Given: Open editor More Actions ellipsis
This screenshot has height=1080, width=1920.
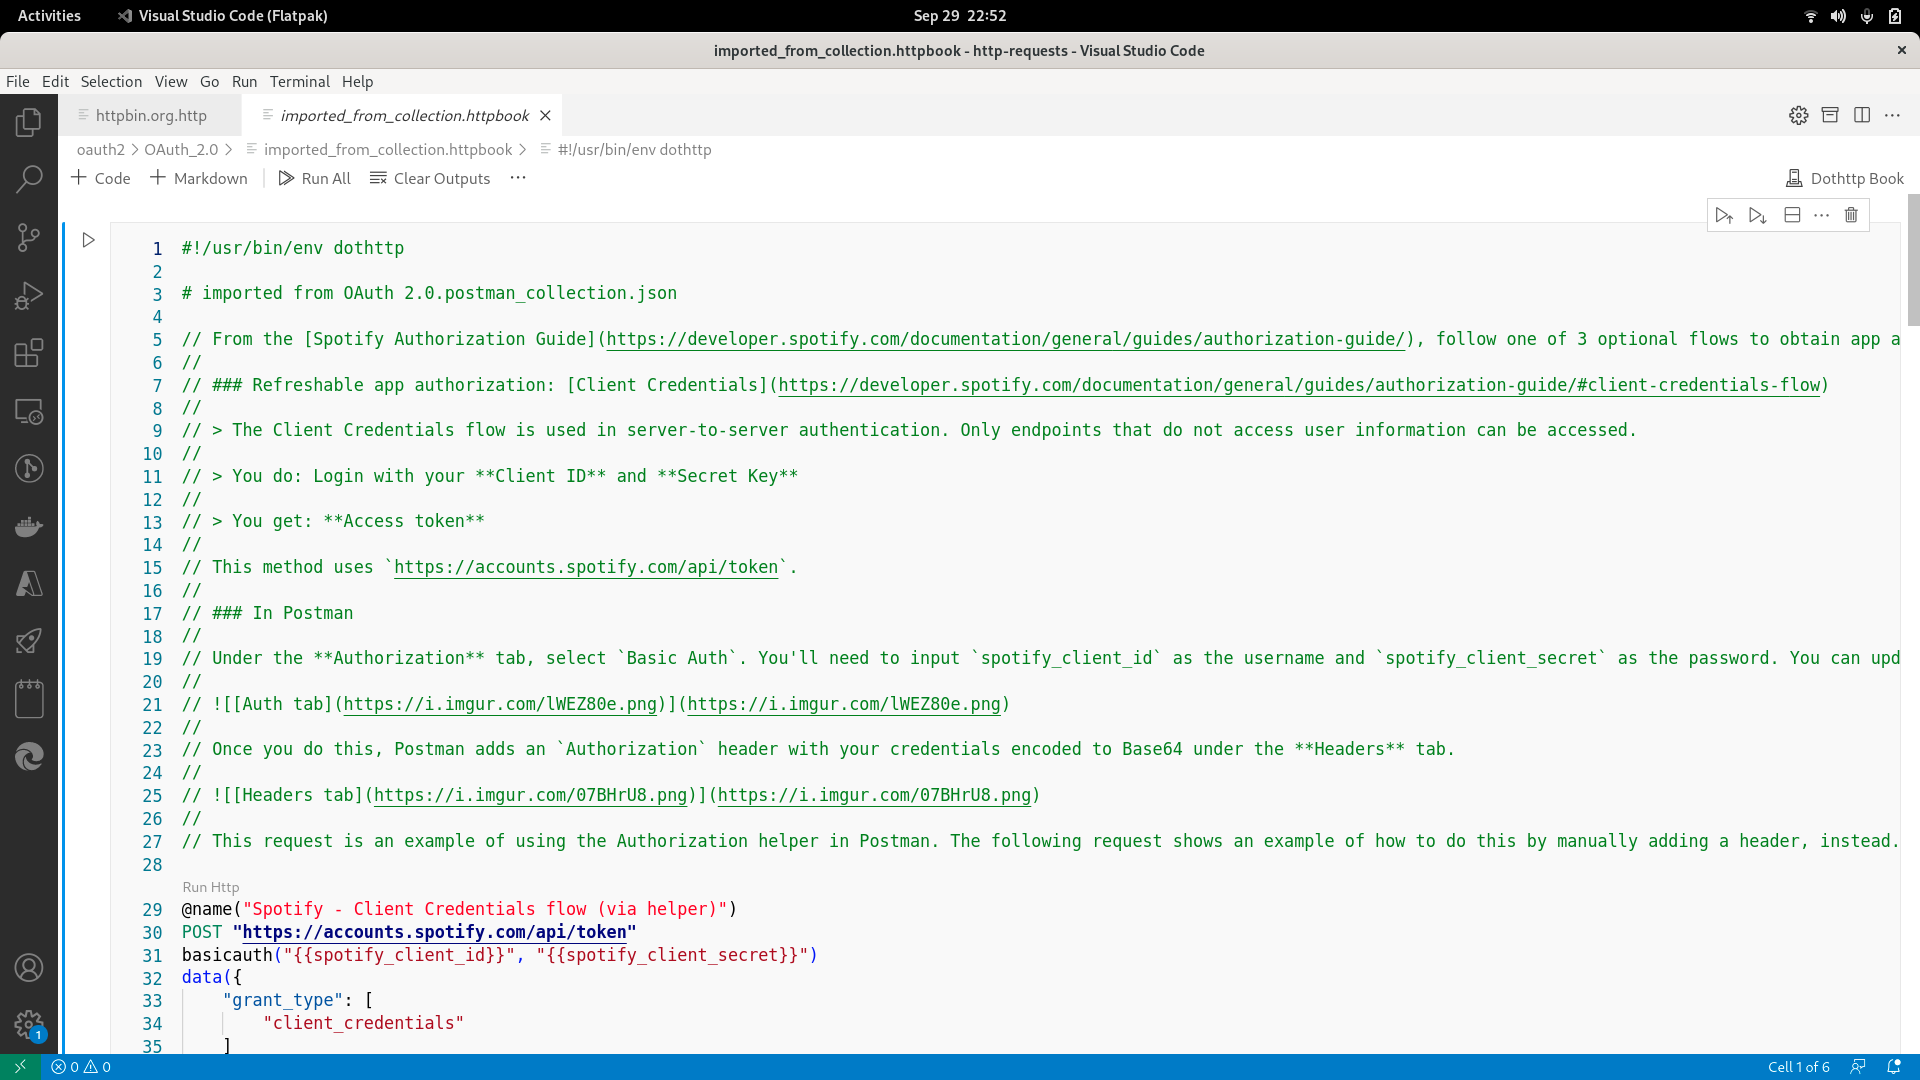Looking at the screenshot, I should tap(1892, 115).
